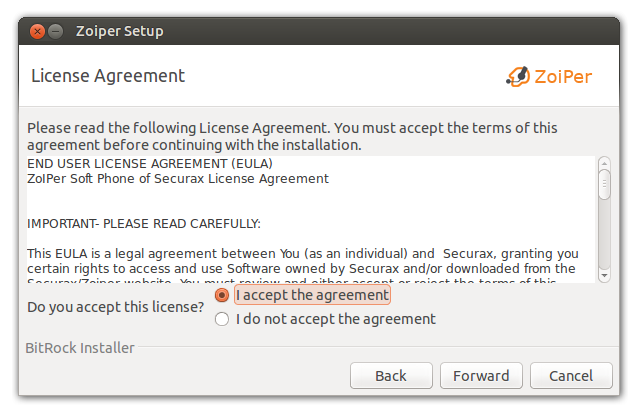Close the Zoiper Setup window
This screenshot has width=639, height=417.
tap(36, 31)
